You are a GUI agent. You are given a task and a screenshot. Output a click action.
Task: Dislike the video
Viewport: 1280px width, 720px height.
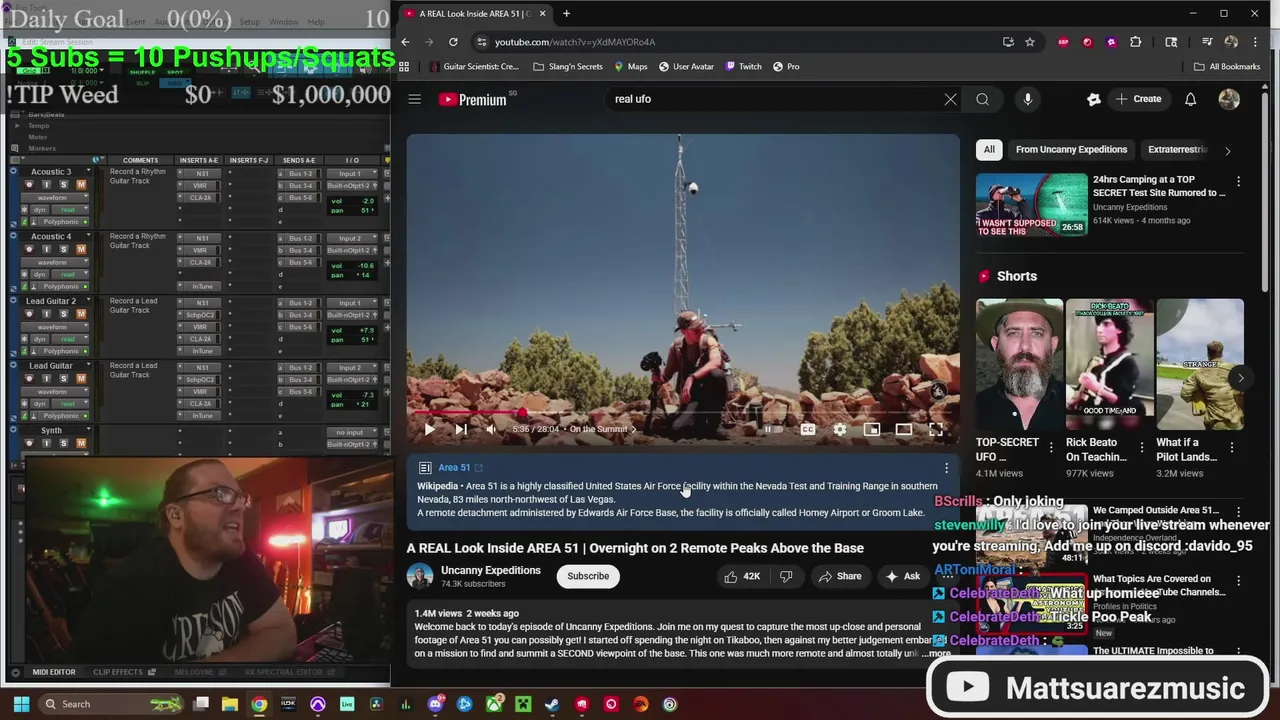(x=786, y=576)
